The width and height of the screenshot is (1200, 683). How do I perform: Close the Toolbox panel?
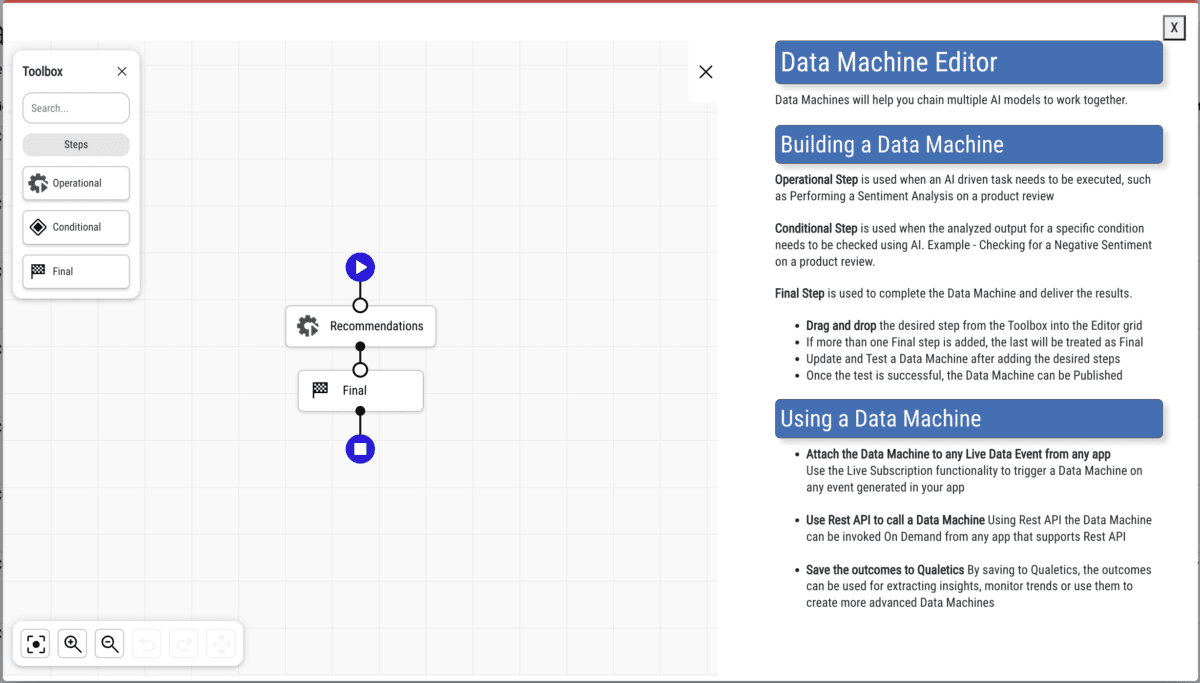tap(121, 71)
